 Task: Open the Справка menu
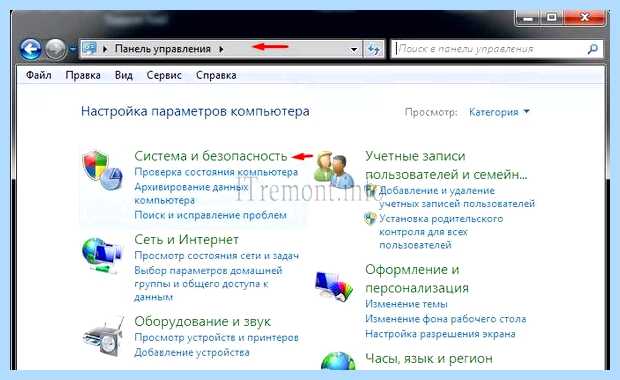tap(216, 75)
